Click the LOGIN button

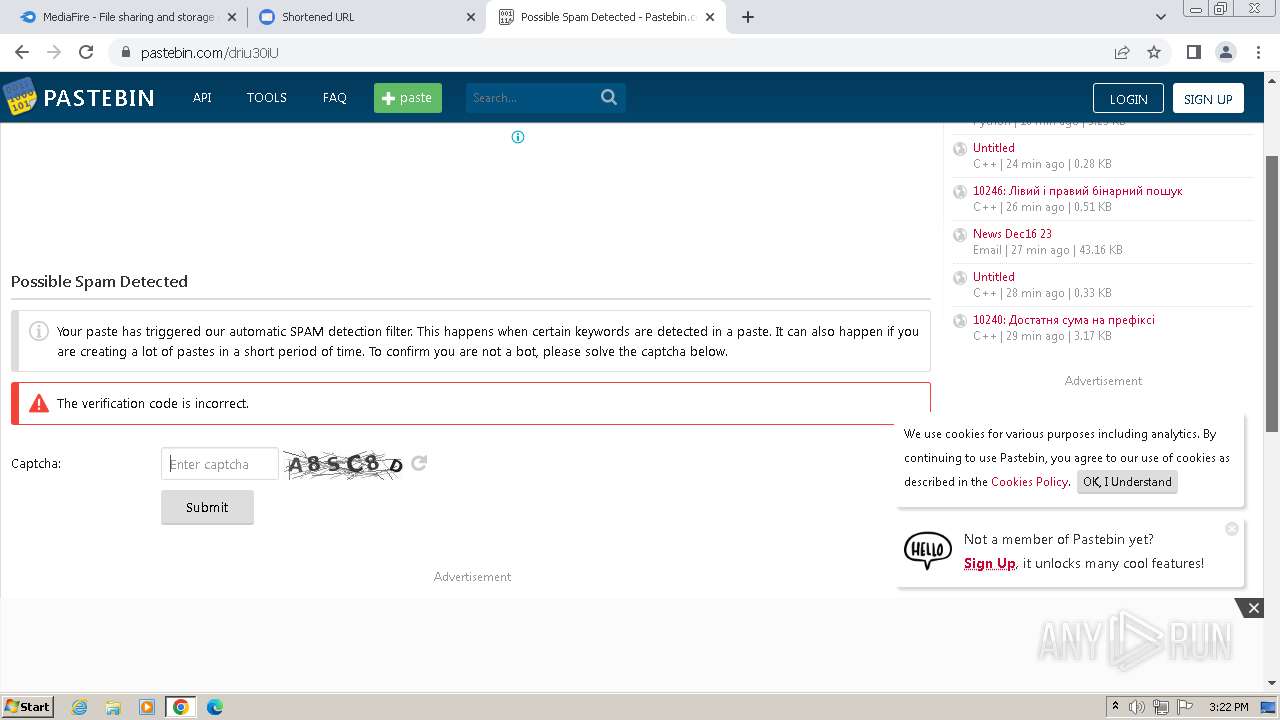pos(1128,98)
